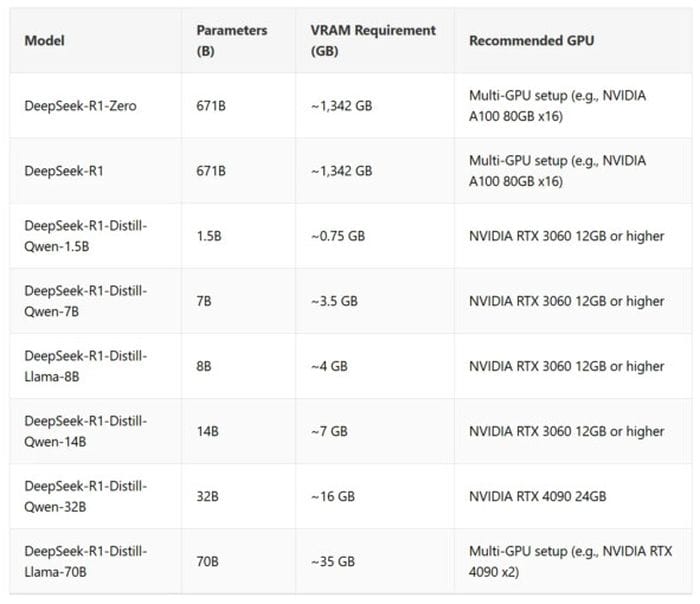Click the Model column header
Screen dimensions: 700x604
point(44,41)
